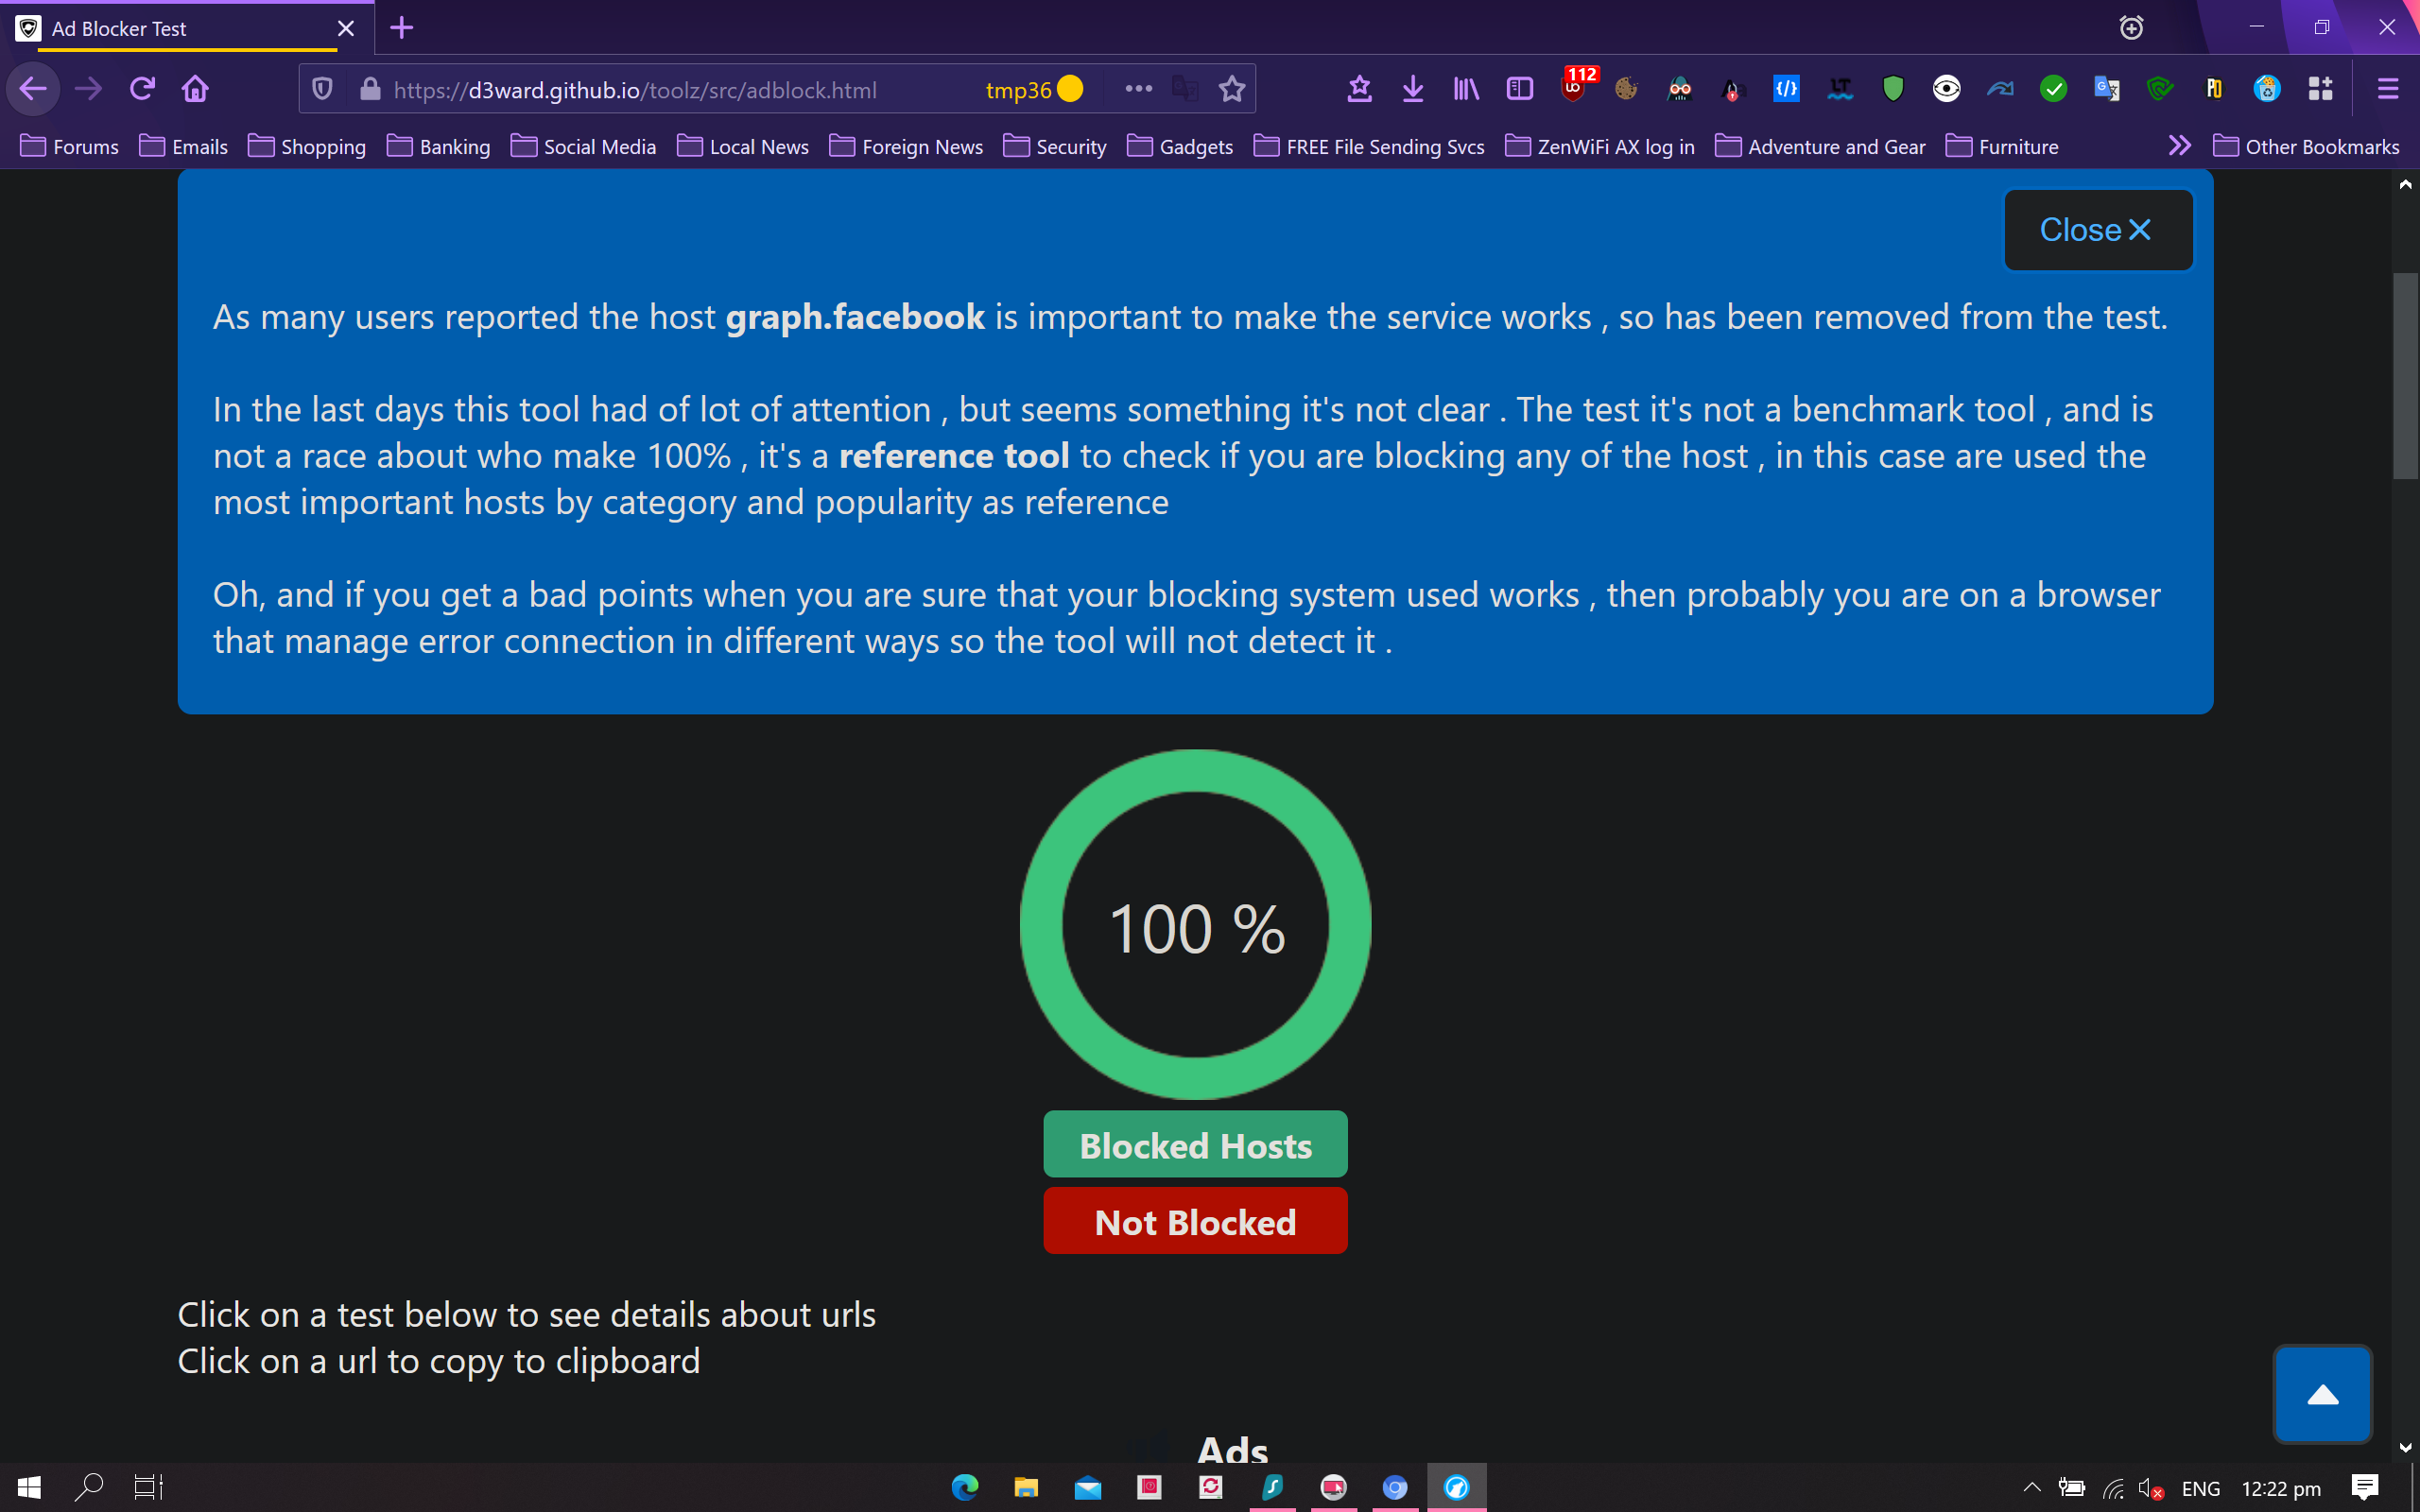Open page actions three-dot menu

1138,89
